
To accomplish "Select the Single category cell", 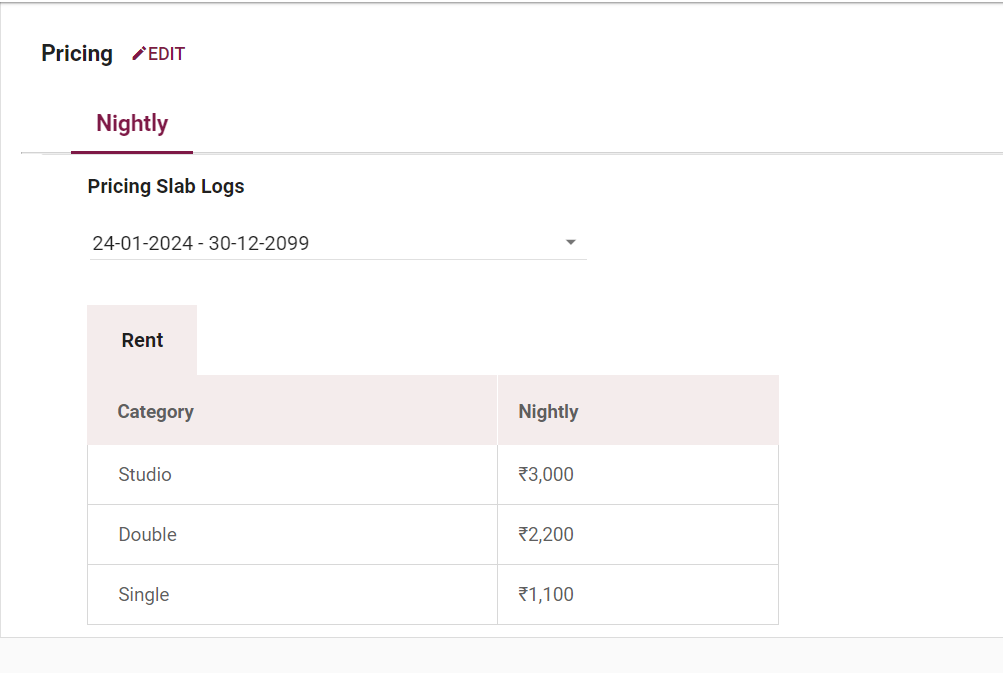I will tap(144, 595).
